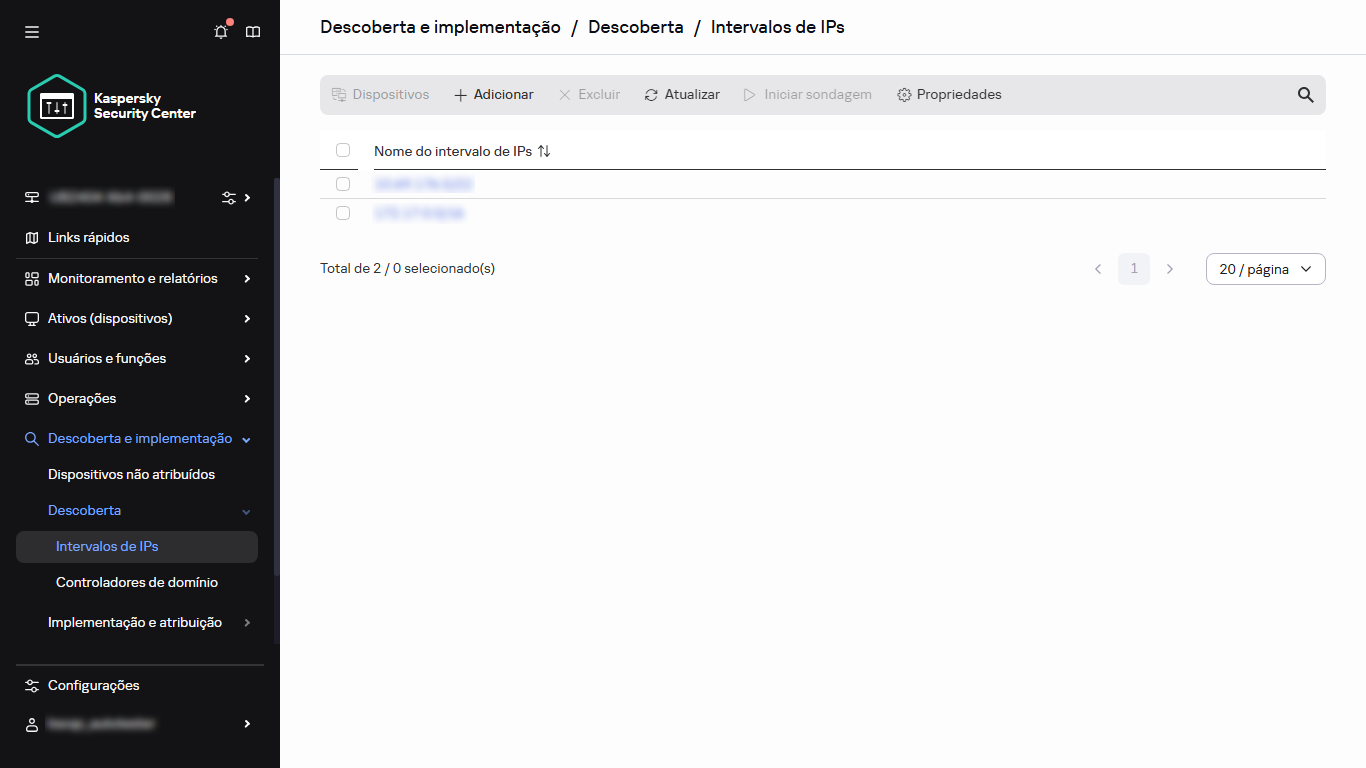Click the Descoberta breadcrumb
The width and height of the screenshot is (1366, 768).
[x=636, y=28]
